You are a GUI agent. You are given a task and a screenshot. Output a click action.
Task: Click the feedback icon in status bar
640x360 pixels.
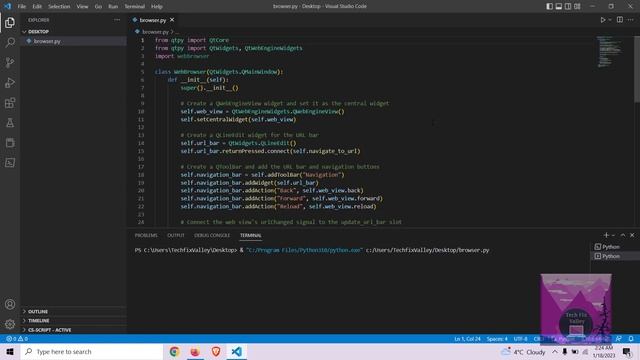[x=619, y=339]
